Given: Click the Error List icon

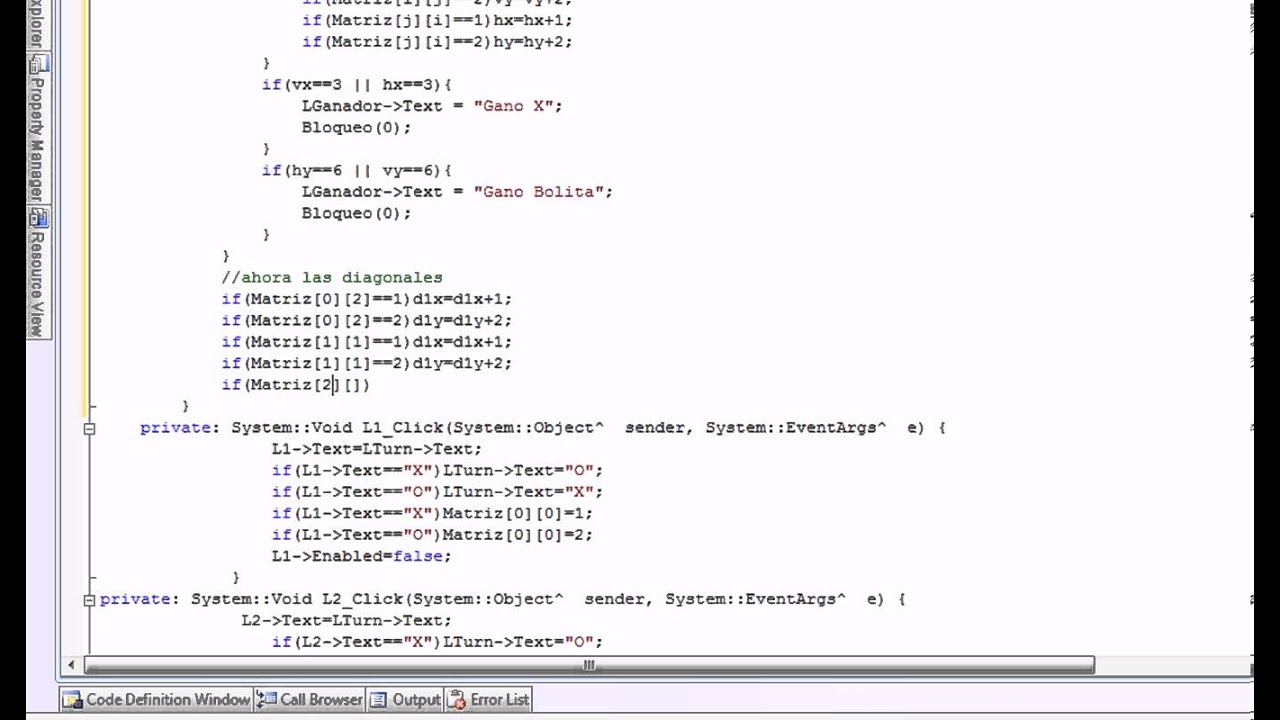Looking at the screenshot, I should pos(457,699).
